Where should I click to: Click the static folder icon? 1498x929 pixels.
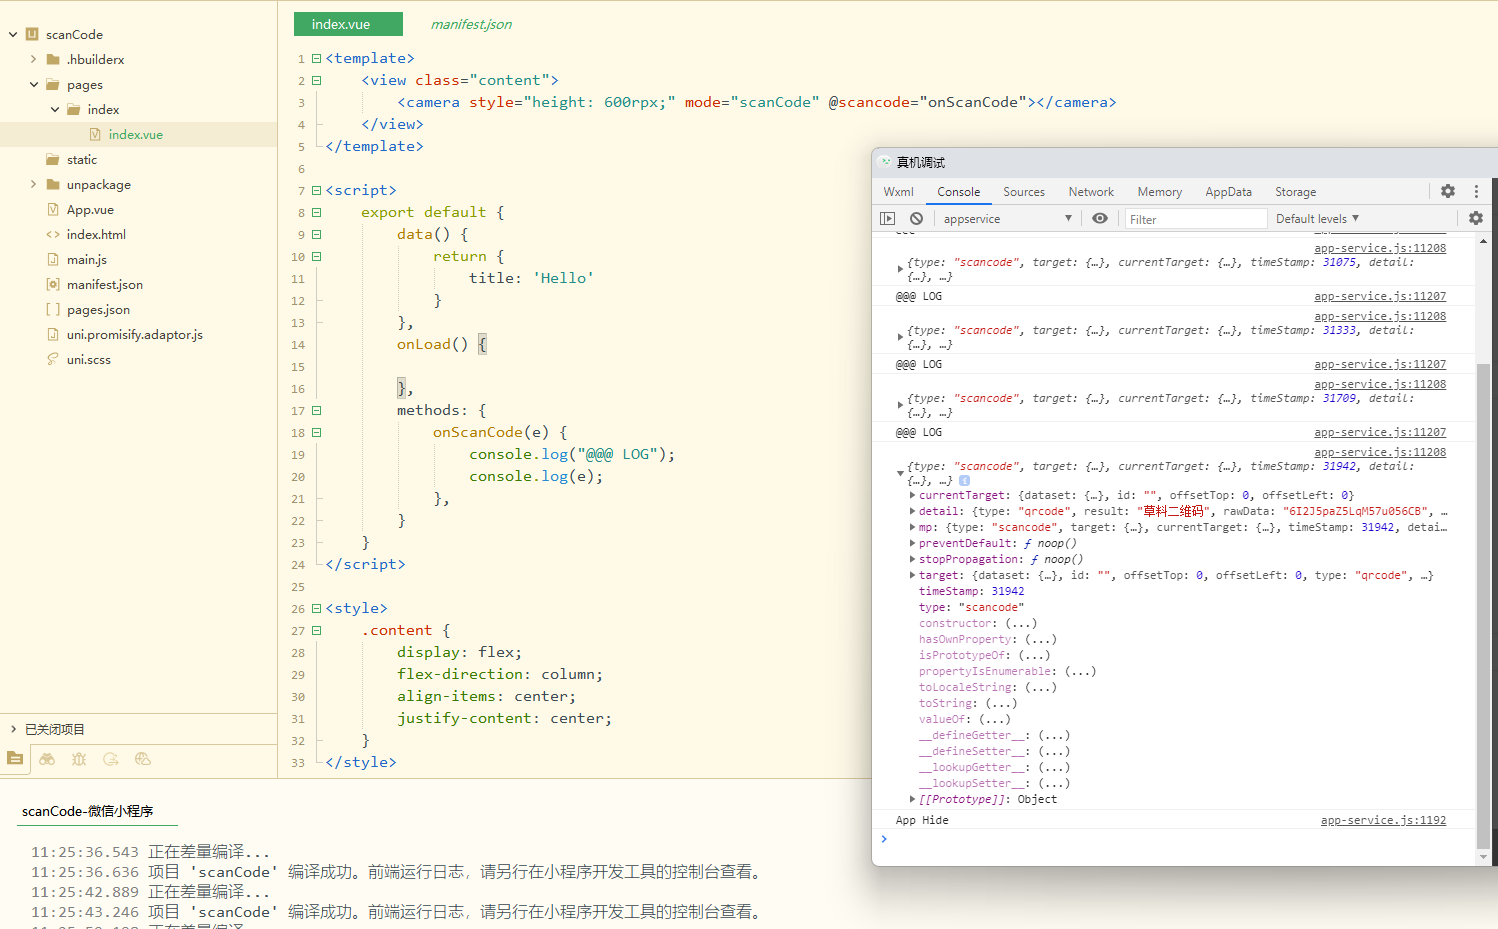(53, 159)
